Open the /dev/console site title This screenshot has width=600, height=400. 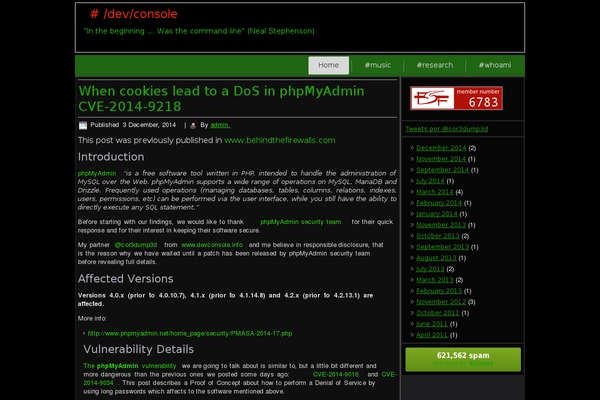pyautogui.click(x=134, y=14)
